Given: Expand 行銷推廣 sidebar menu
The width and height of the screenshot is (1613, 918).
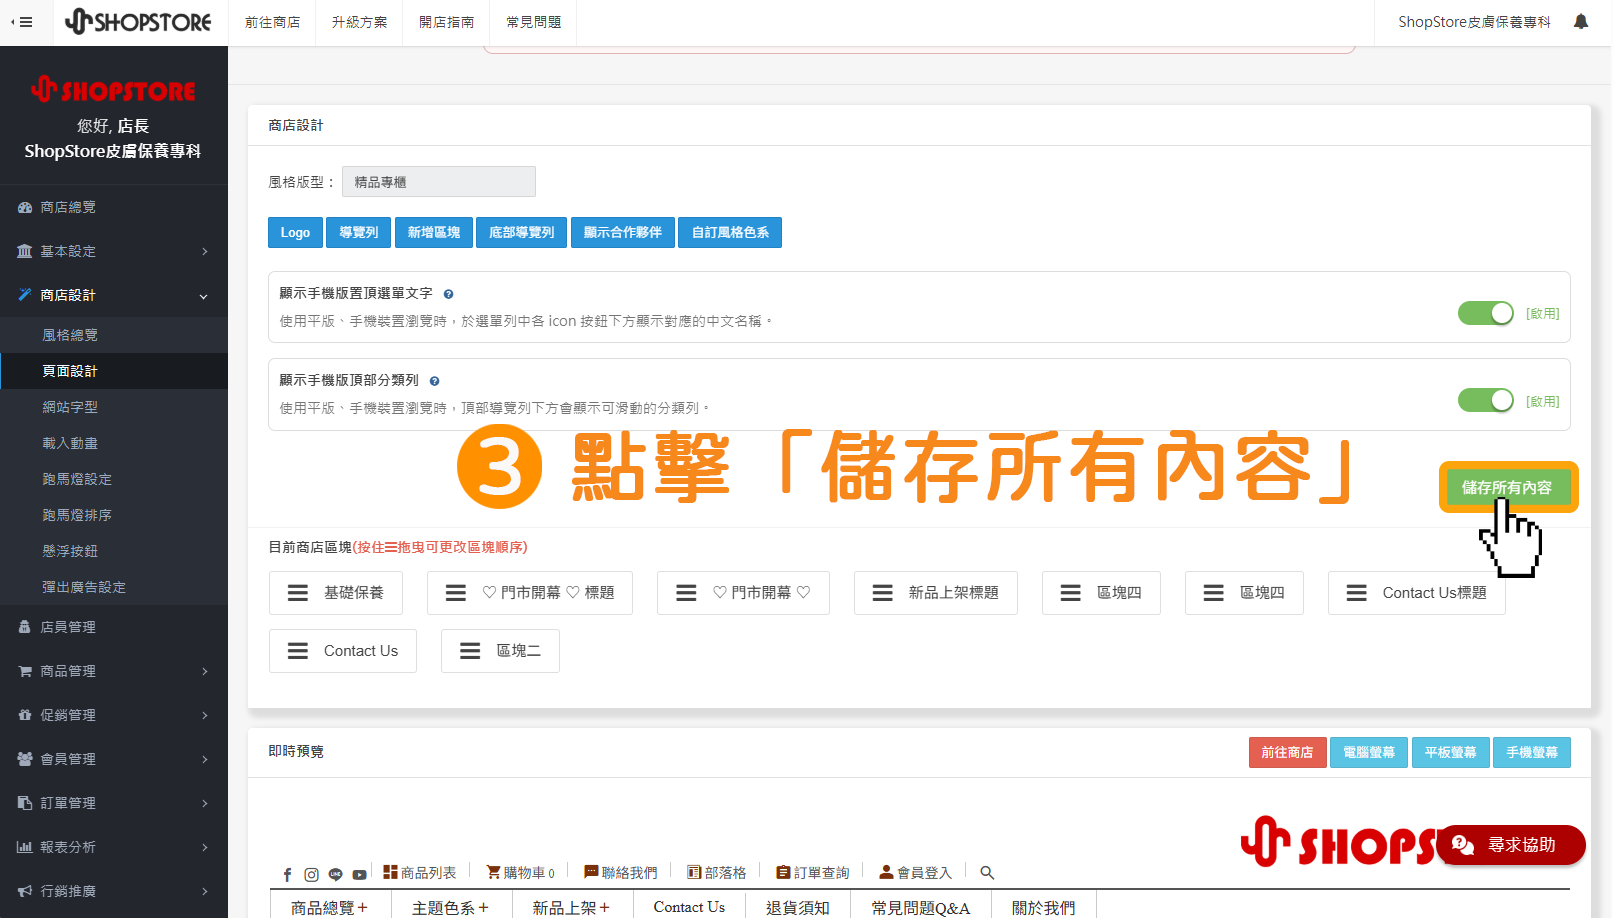Looking at the screenshot, I should point(114,891).
